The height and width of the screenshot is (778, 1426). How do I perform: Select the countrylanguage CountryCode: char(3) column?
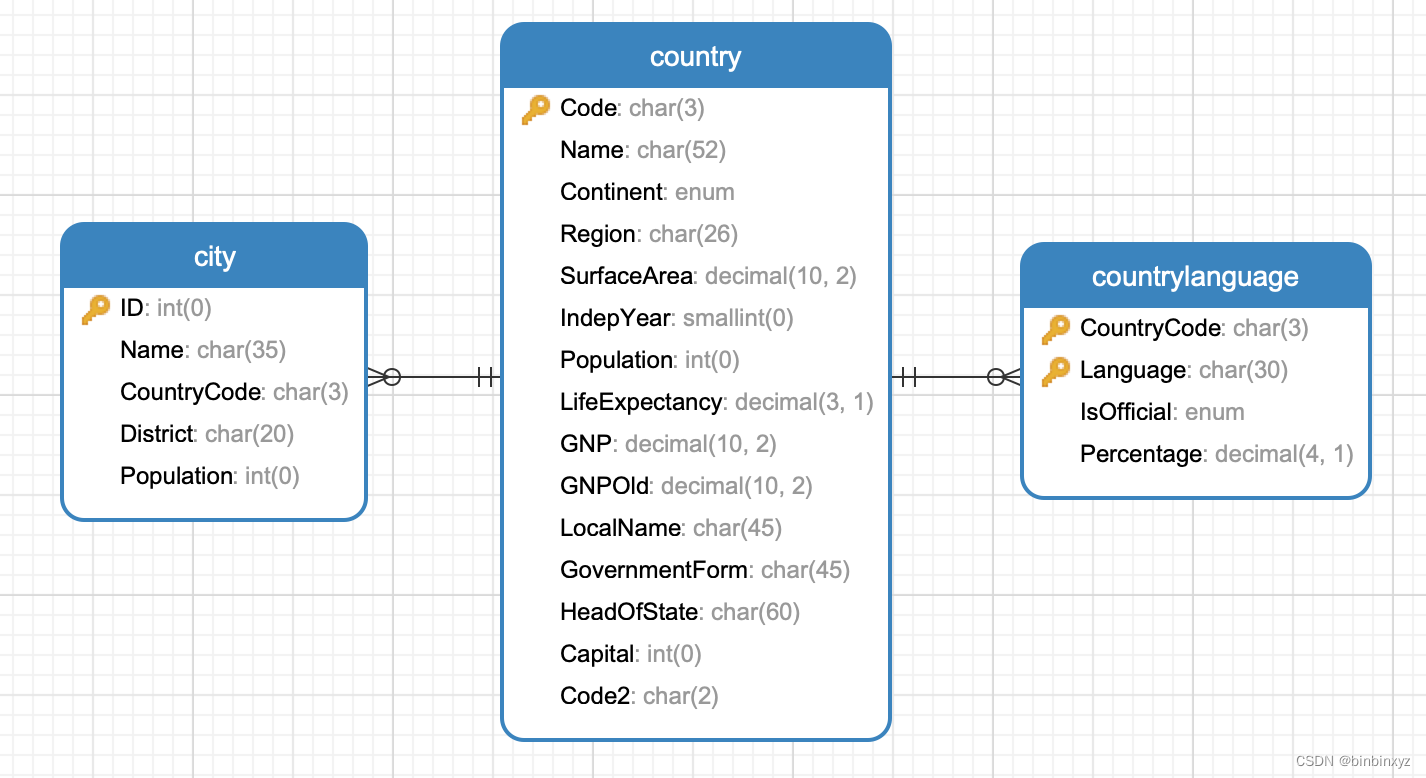click(1195, 328)
